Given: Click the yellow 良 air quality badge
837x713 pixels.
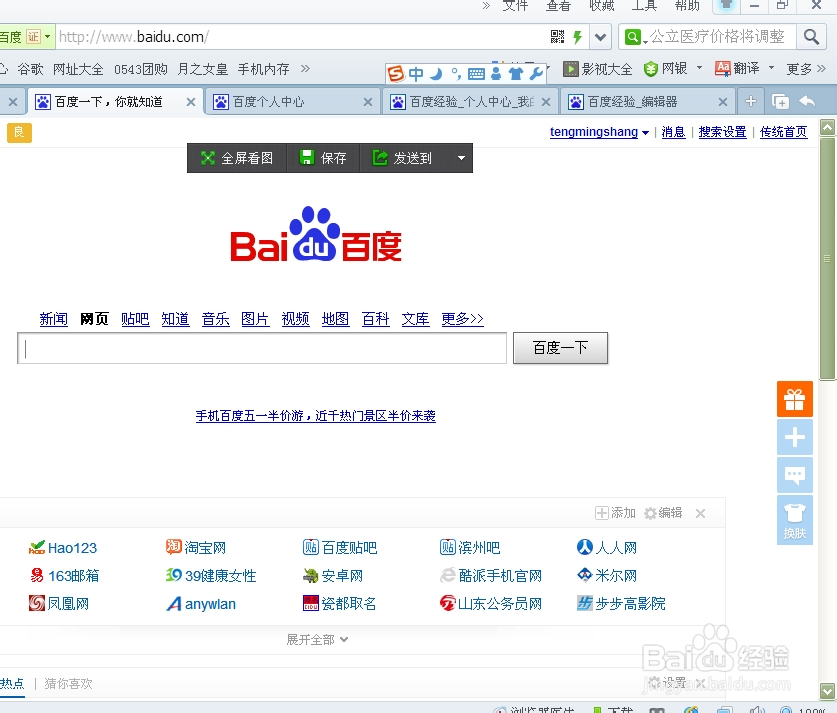Looking at the screenshot, I should coord(19,132).
